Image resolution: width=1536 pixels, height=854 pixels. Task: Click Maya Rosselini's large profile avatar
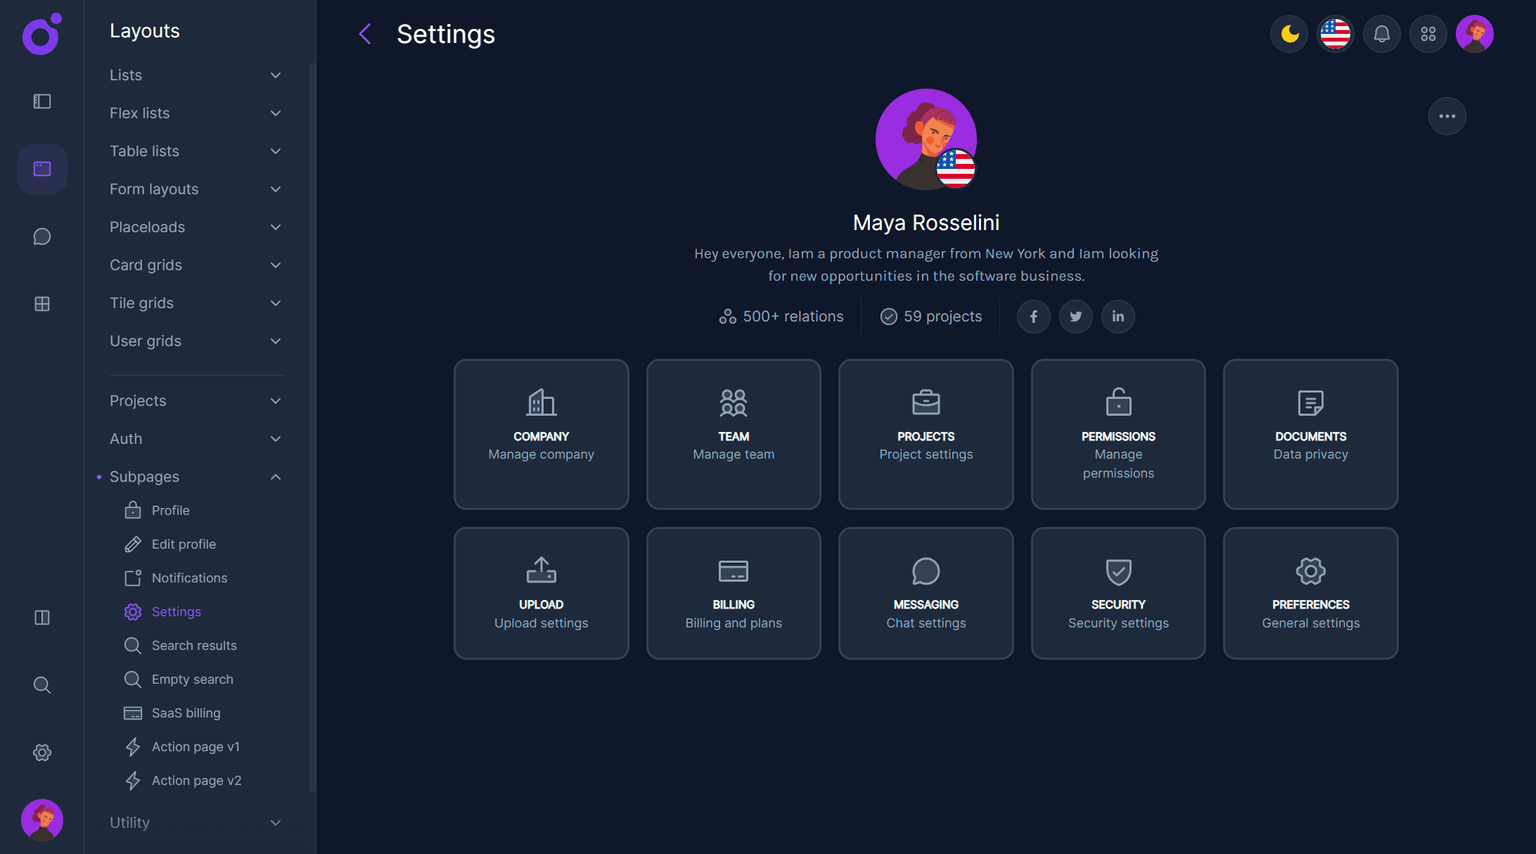[925, 139]
